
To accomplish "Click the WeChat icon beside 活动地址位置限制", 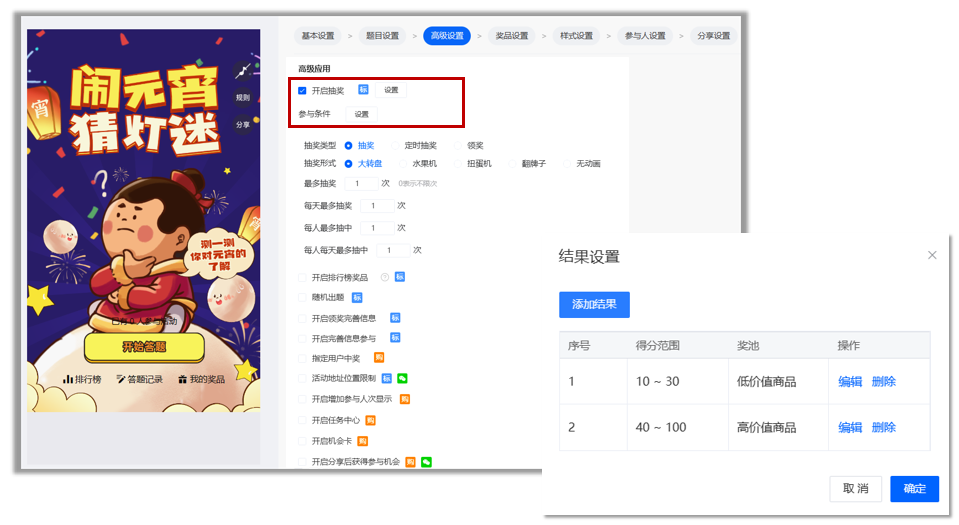I will tap(402, 378).
